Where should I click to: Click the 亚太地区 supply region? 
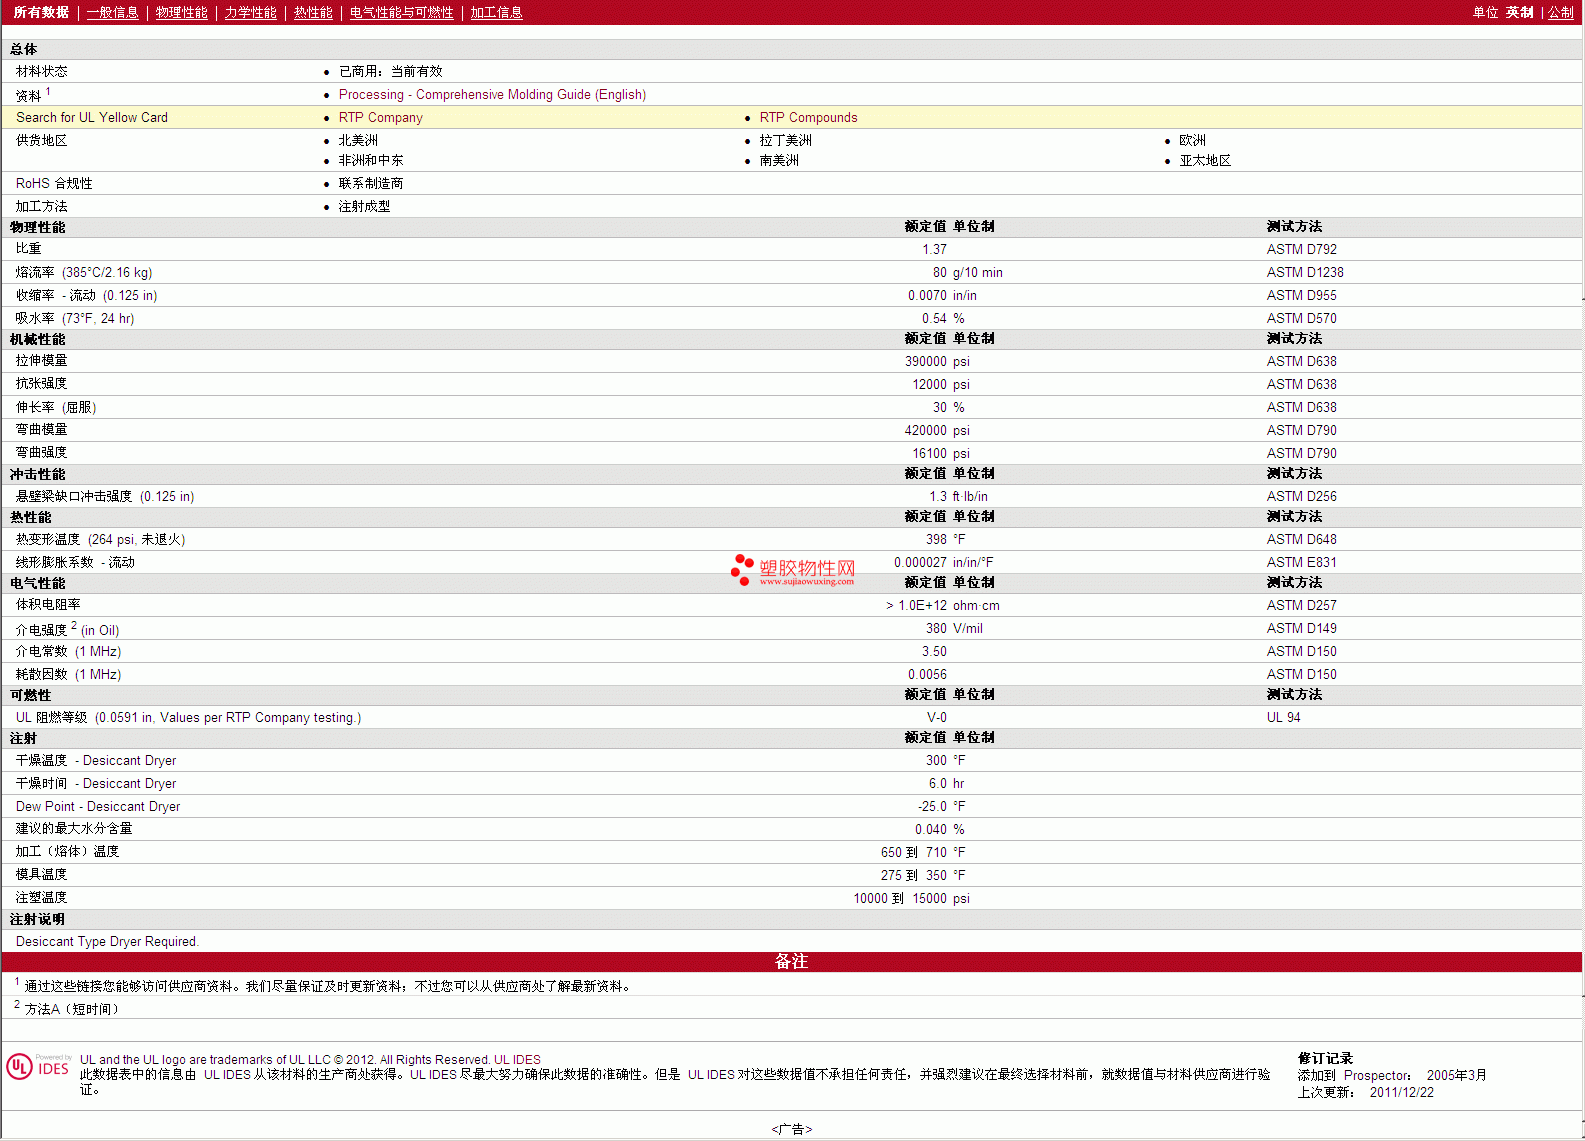coord(1205,161)
